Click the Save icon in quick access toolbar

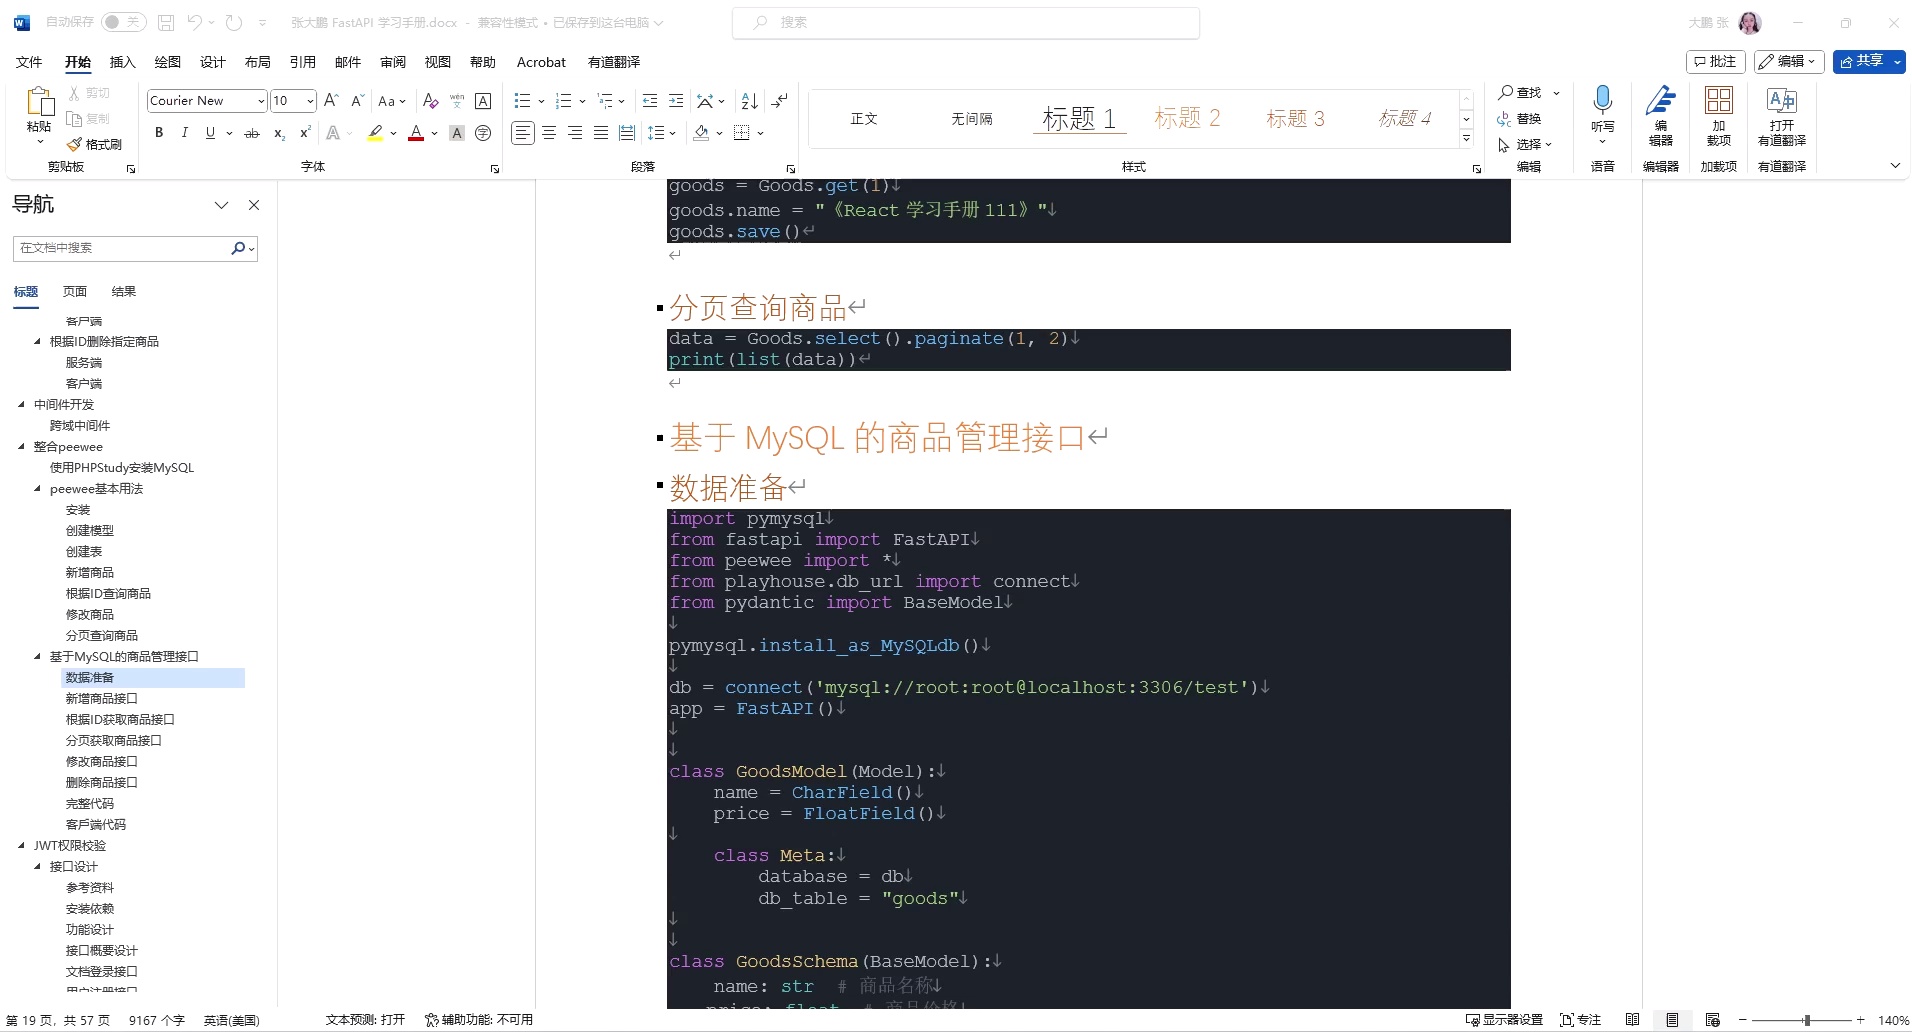[165, 22]
